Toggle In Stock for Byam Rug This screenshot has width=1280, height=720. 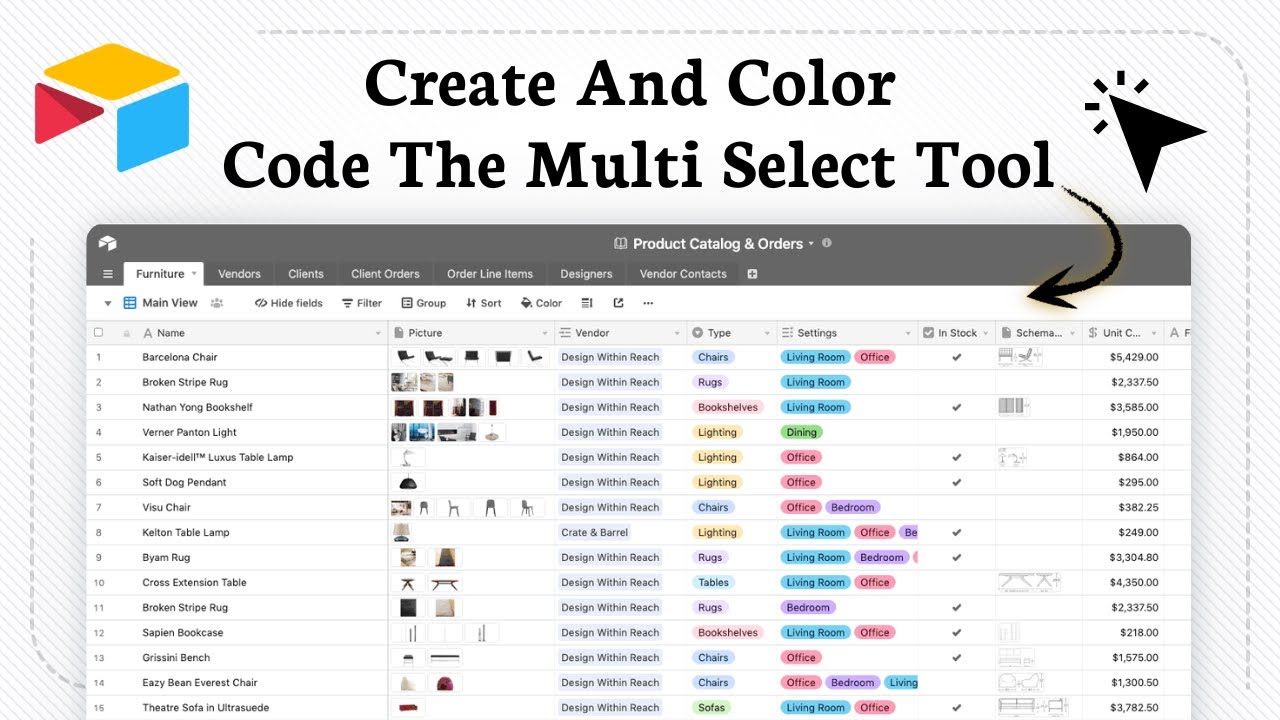[957, 557]
